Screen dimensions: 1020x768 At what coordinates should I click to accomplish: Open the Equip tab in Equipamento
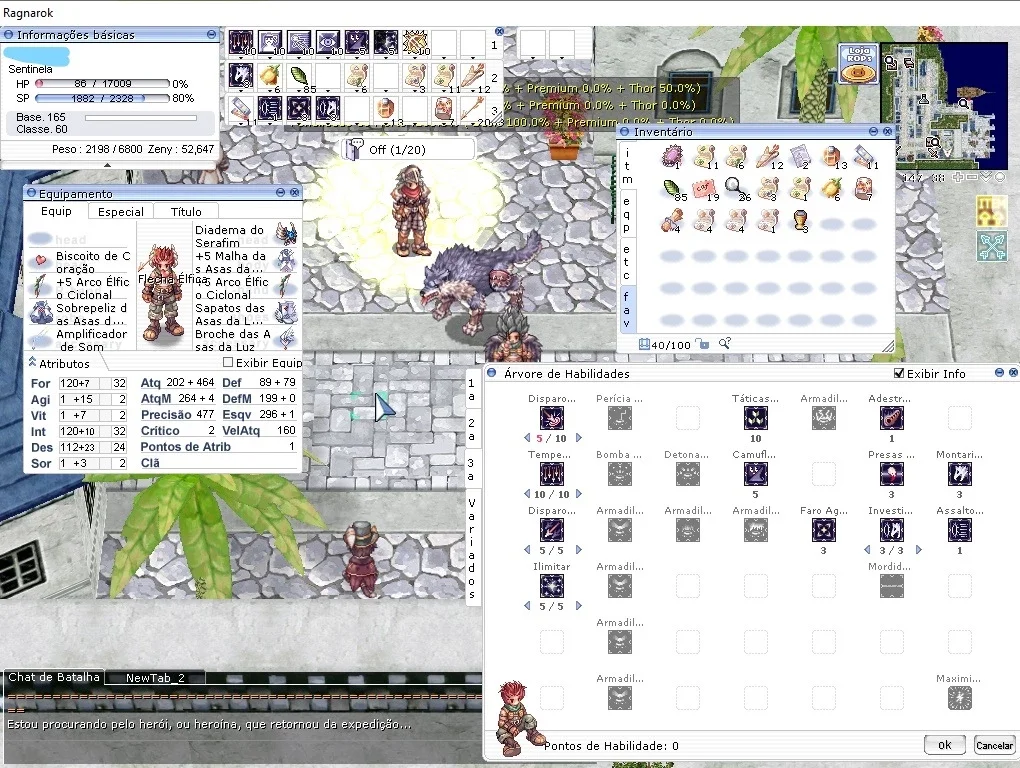coord(57,211)
